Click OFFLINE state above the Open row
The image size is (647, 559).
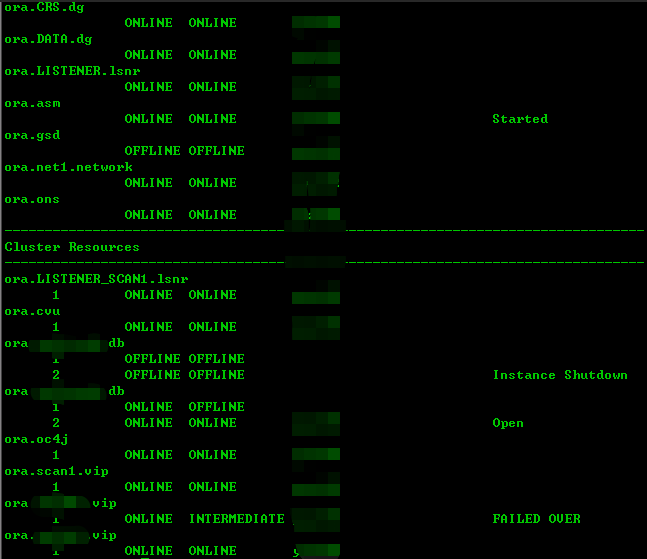216,407
